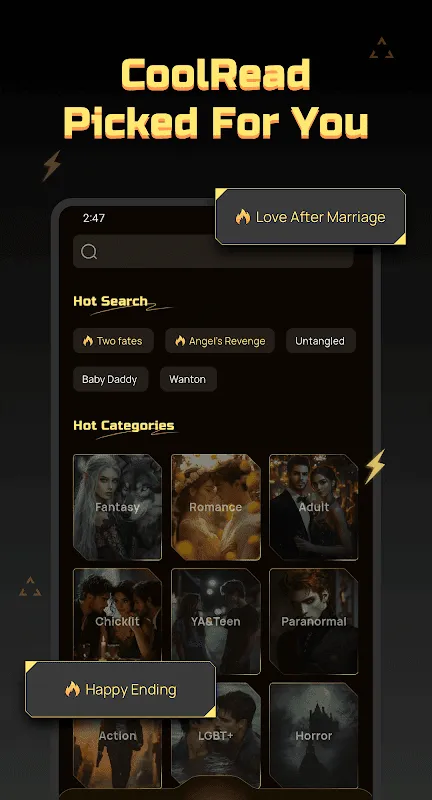Open the Horror category tile
Screen dimensions: 432x800
point(314,736)
